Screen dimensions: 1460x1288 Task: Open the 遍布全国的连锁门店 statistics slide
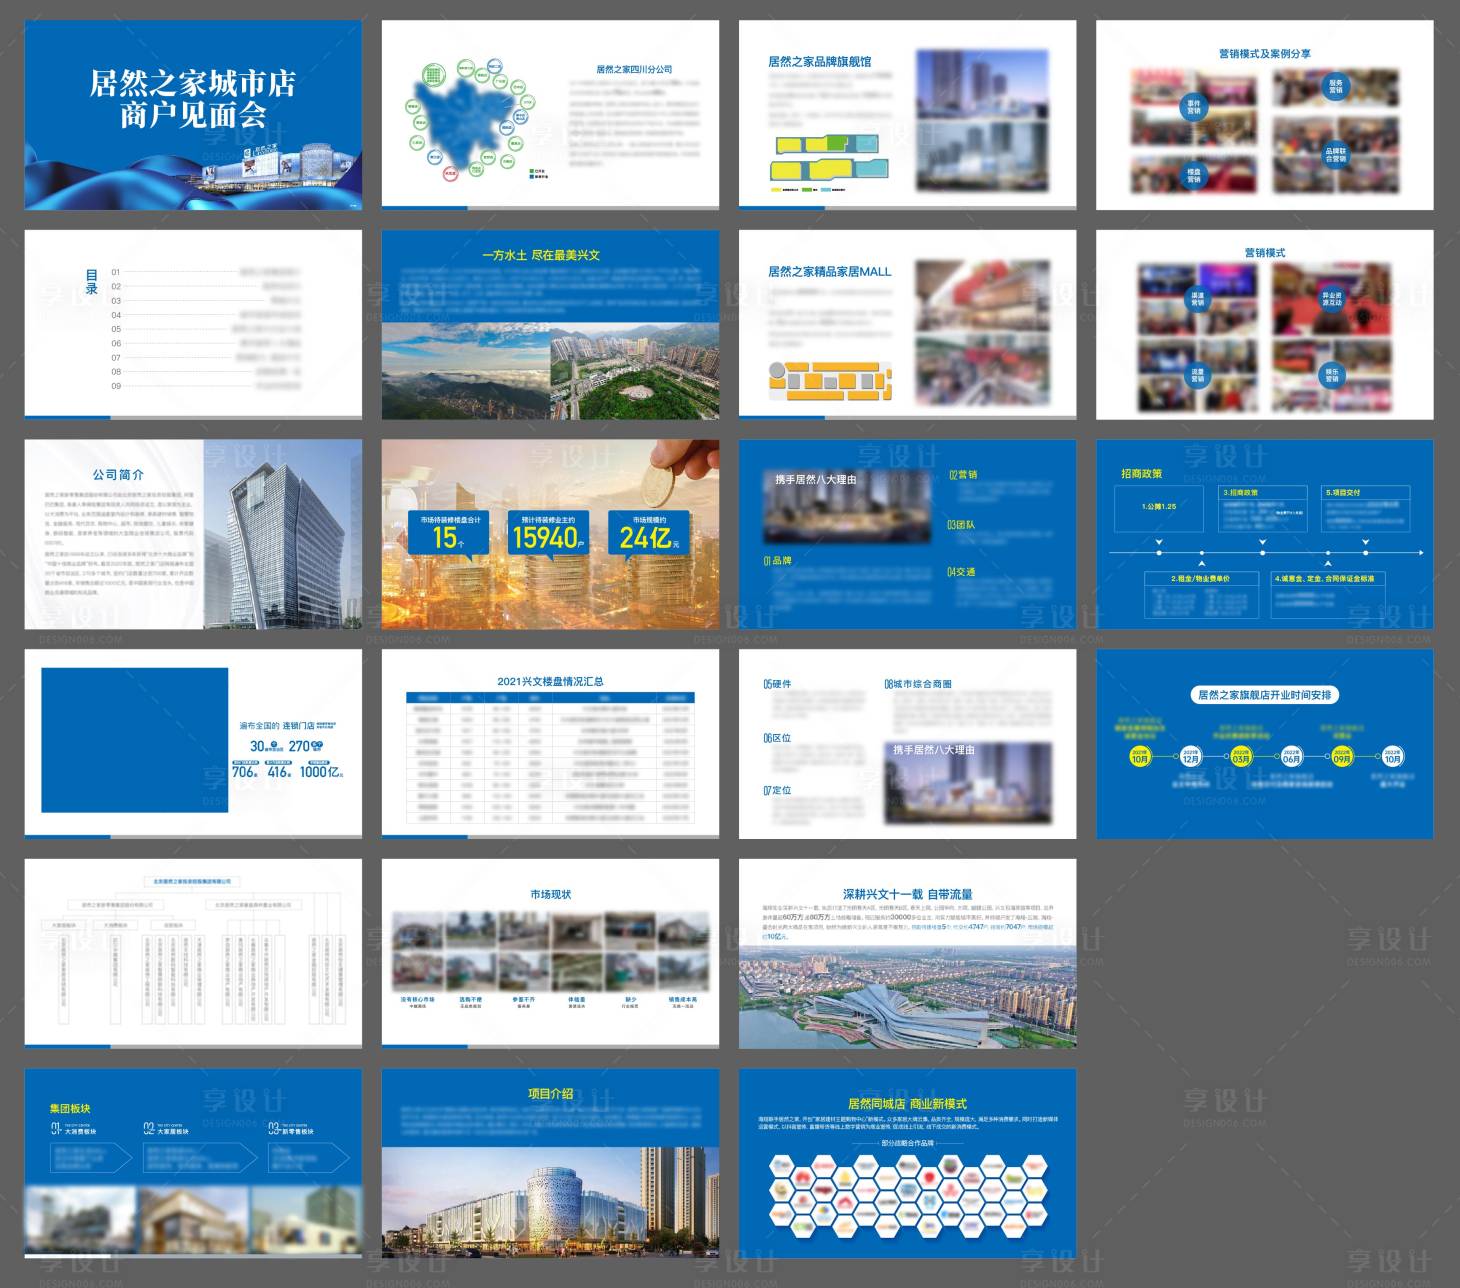click(x=193, y=744)
